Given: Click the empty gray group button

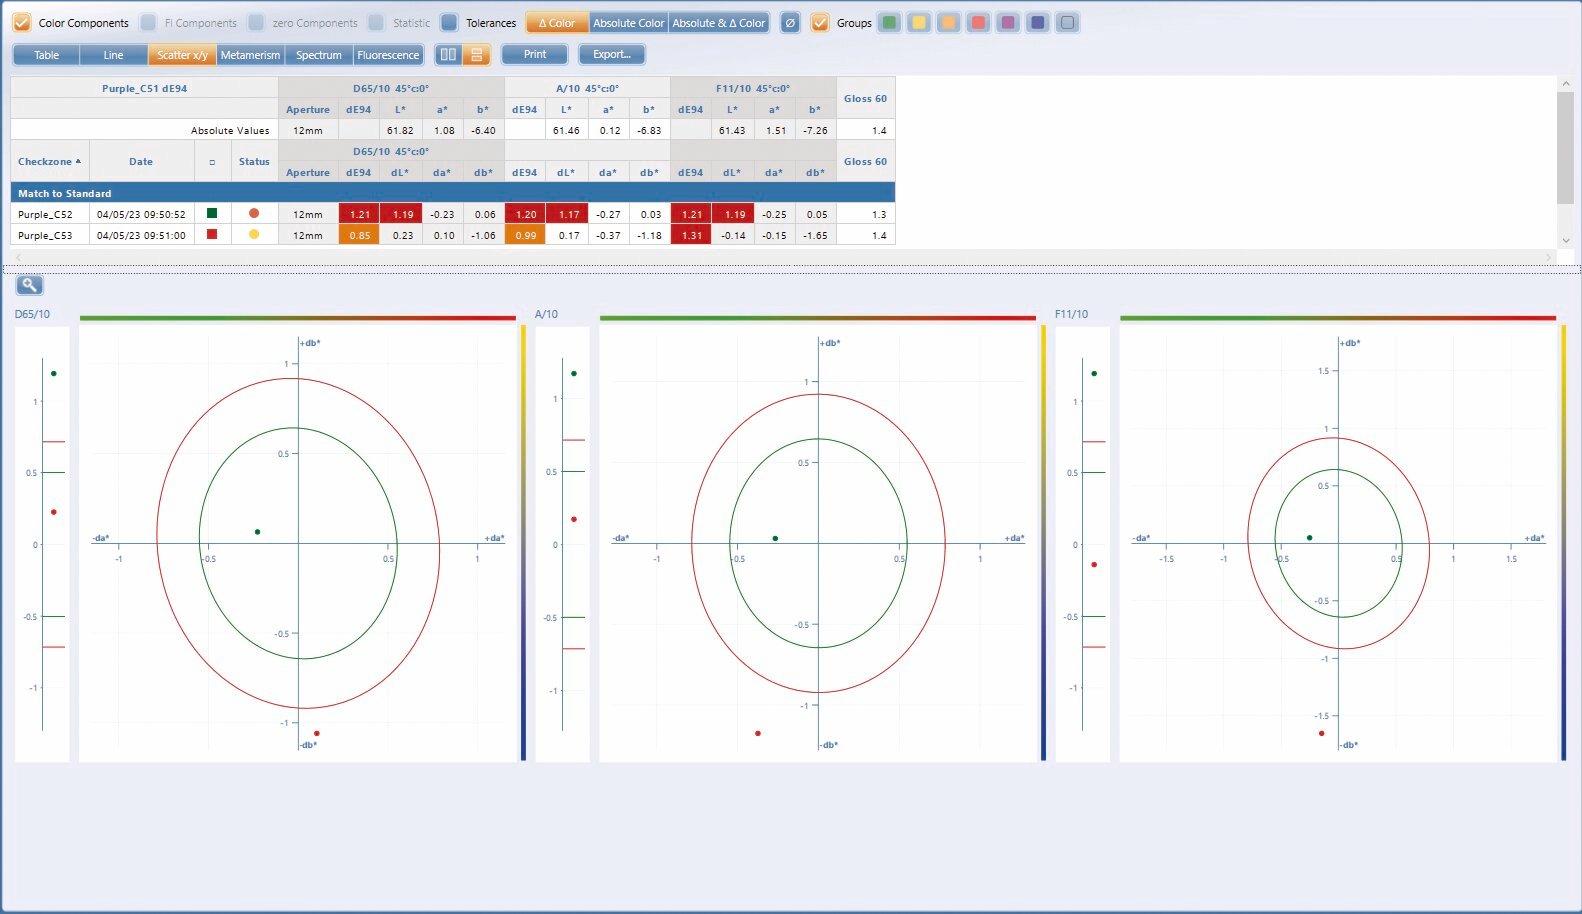Looking at the screenshot, I should pyautogui.click(x=1068, y=23).
